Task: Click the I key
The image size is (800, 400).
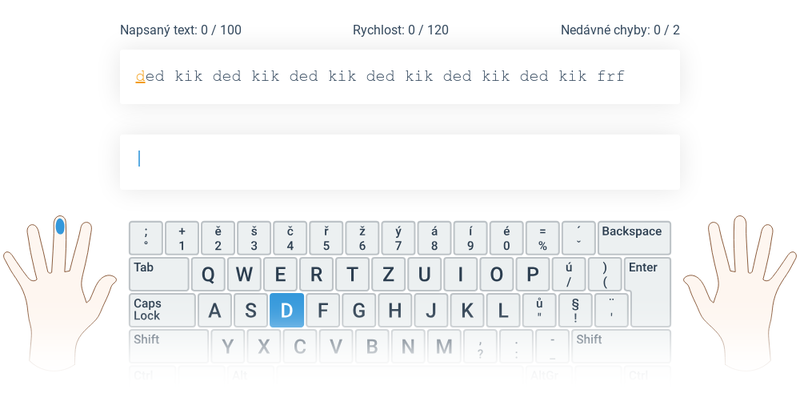Action: point(460,274)
